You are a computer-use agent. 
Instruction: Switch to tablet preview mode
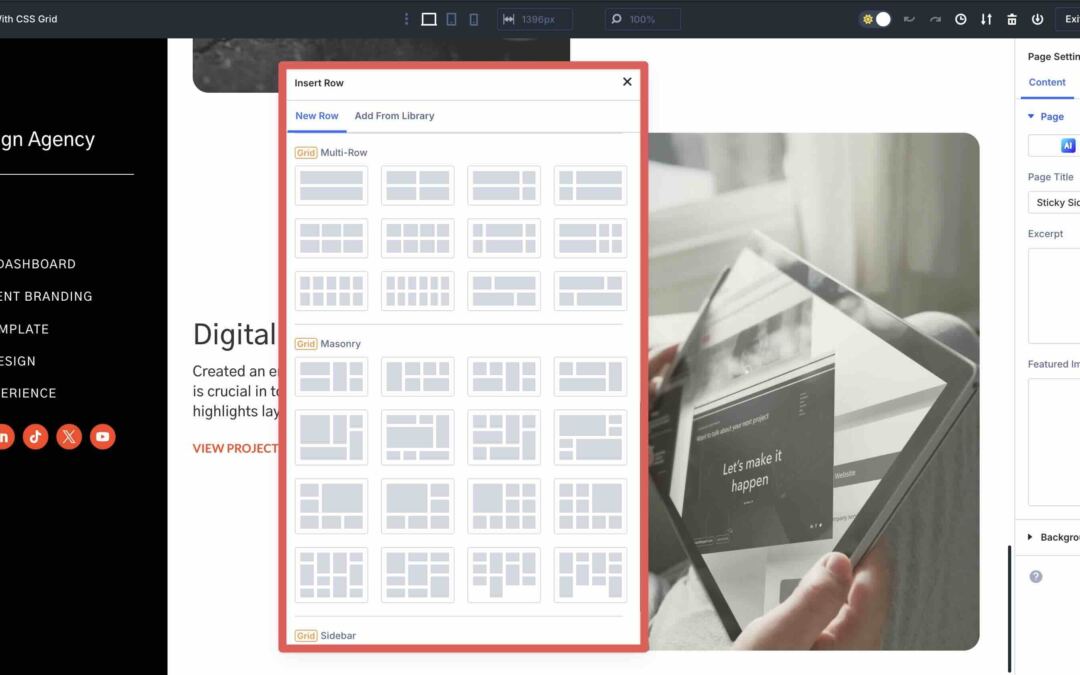[452, 19]
